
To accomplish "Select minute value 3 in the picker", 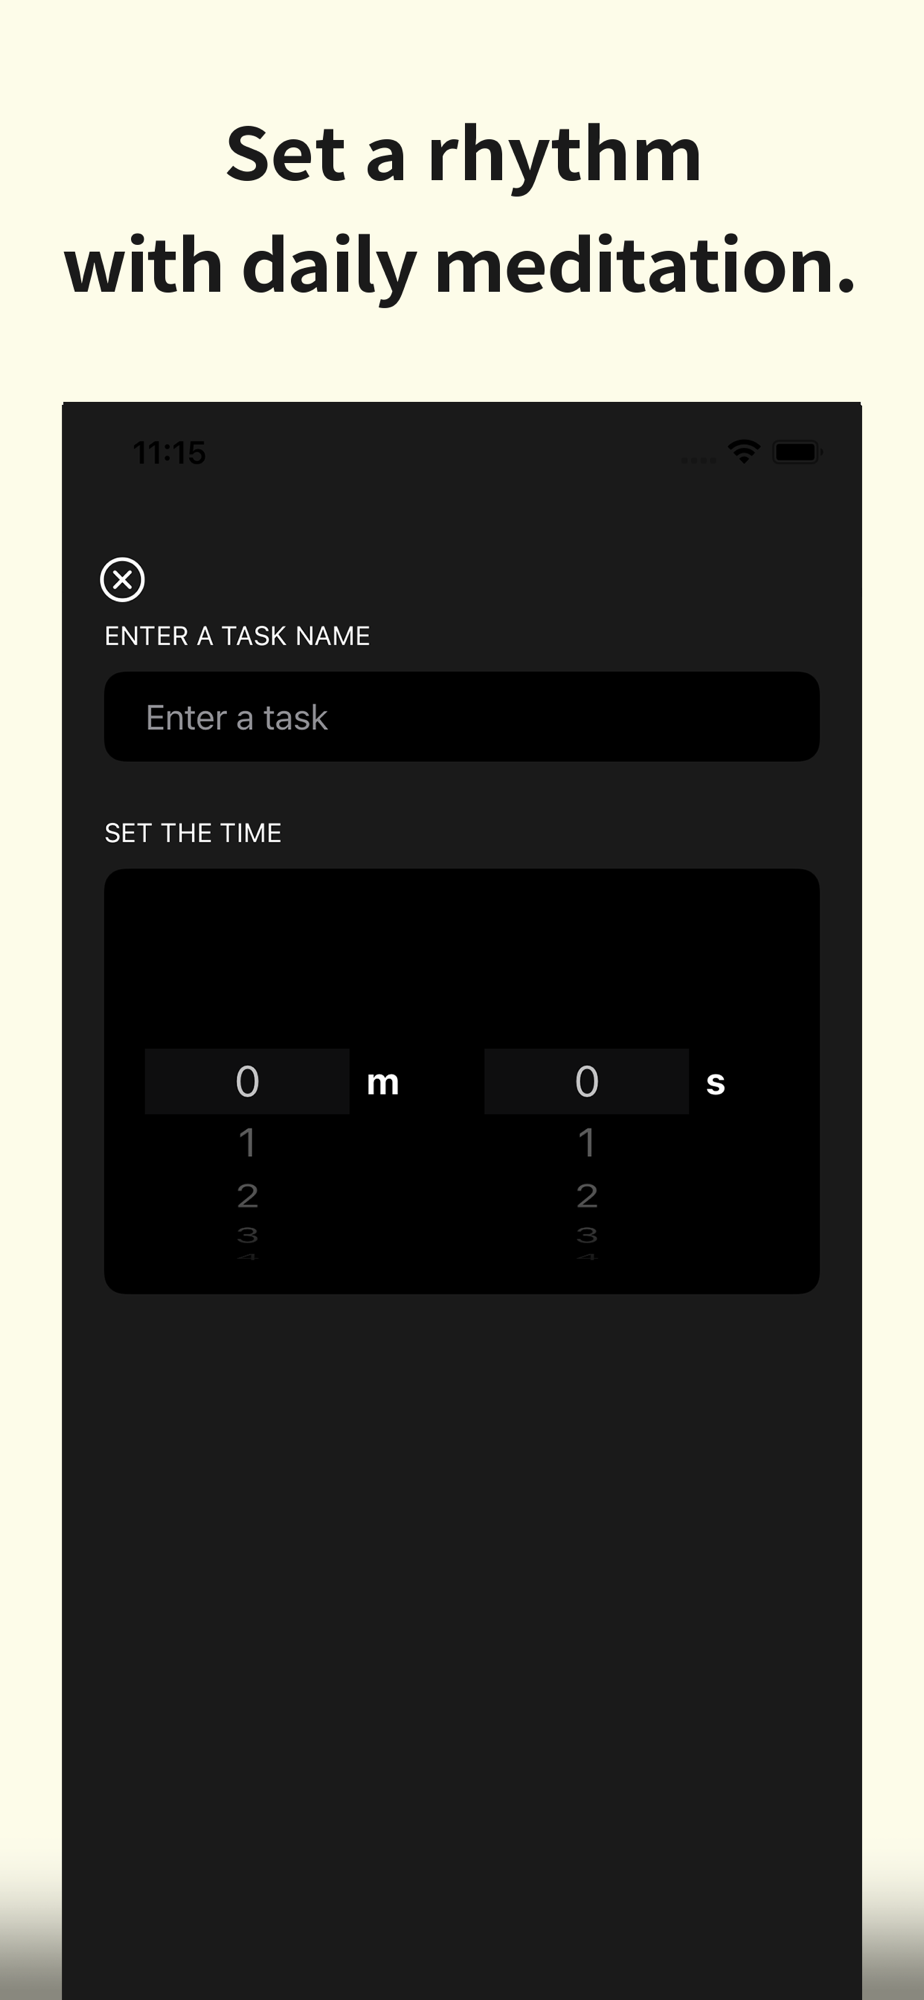I will [x=247, y=1235].
